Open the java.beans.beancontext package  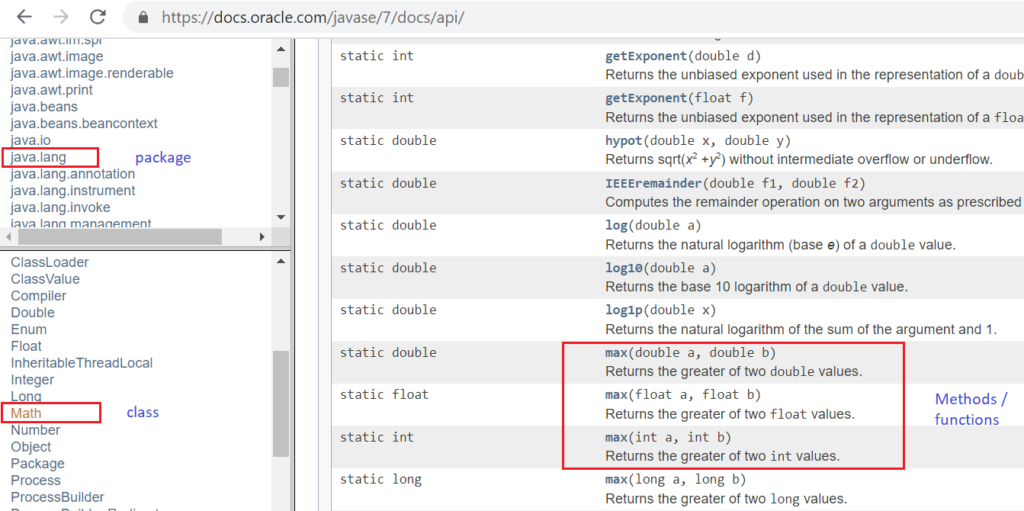[x=84, y=123]
